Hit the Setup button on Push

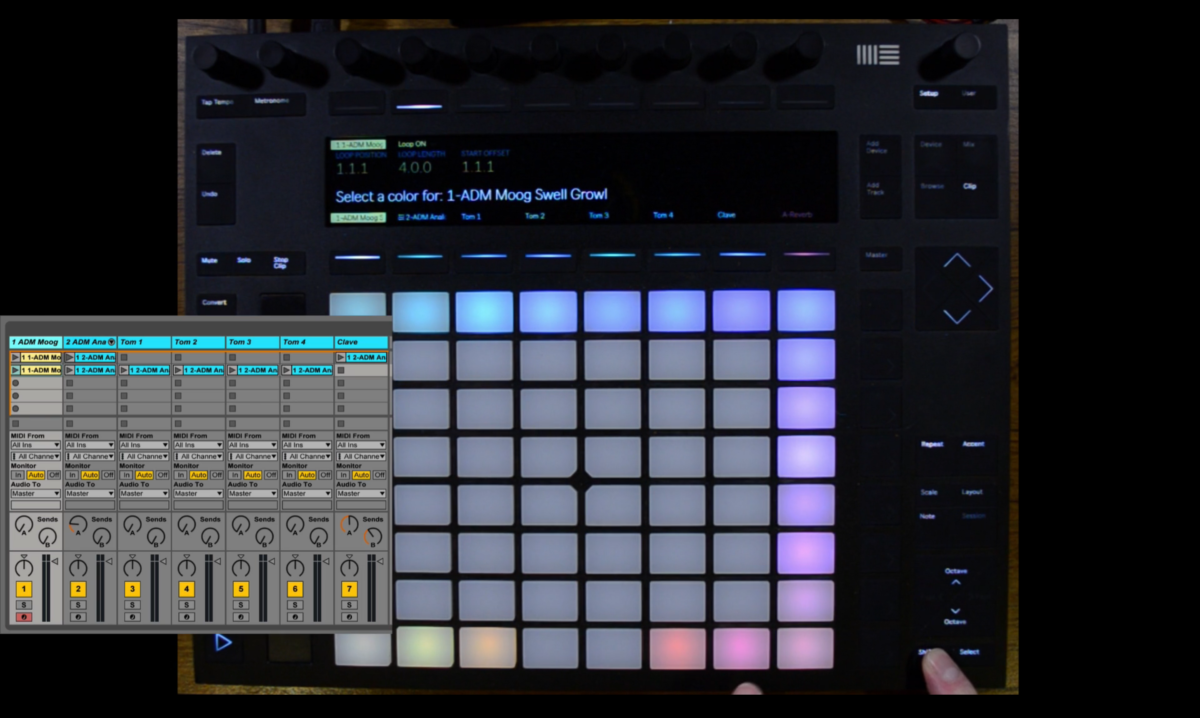(x=930, y=94)
